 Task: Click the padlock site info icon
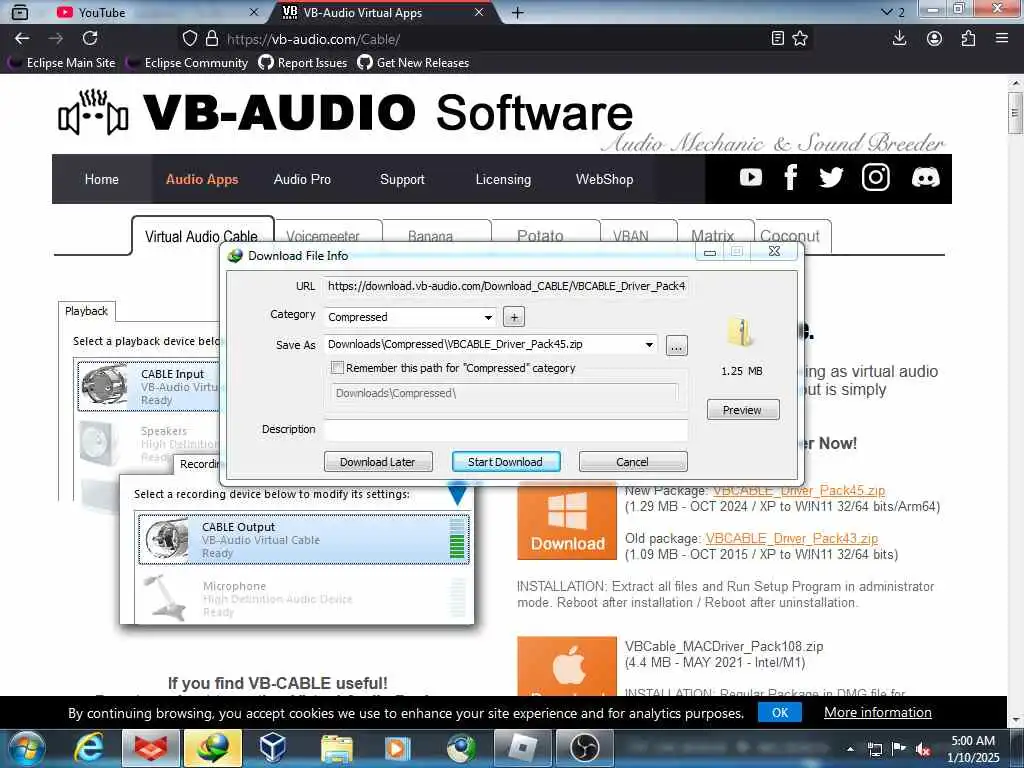[x=212, y=39]
